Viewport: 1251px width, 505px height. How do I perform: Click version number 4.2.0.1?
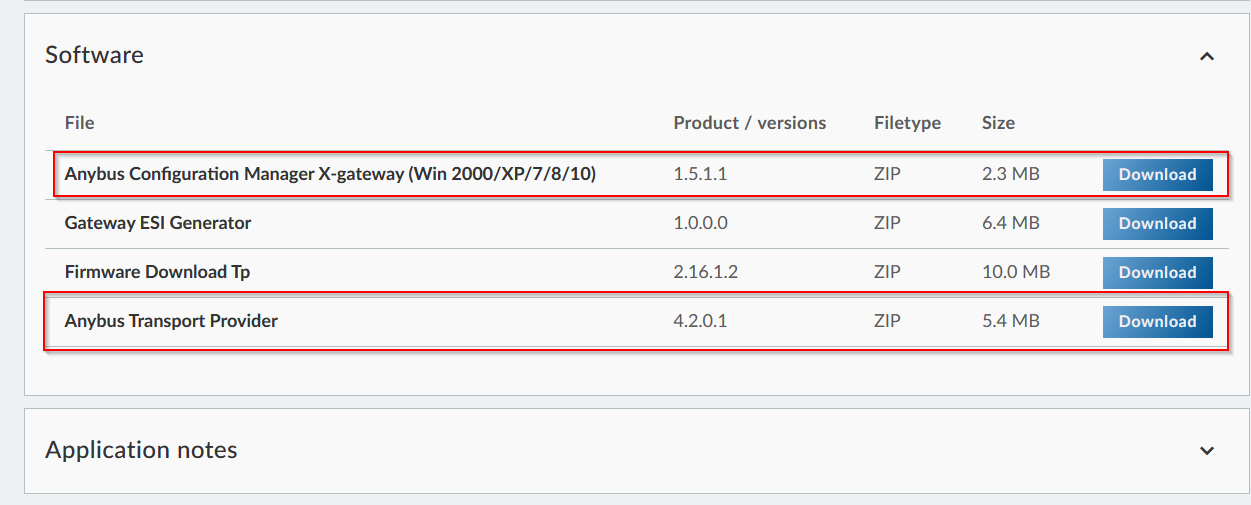[x=702, y=321]
